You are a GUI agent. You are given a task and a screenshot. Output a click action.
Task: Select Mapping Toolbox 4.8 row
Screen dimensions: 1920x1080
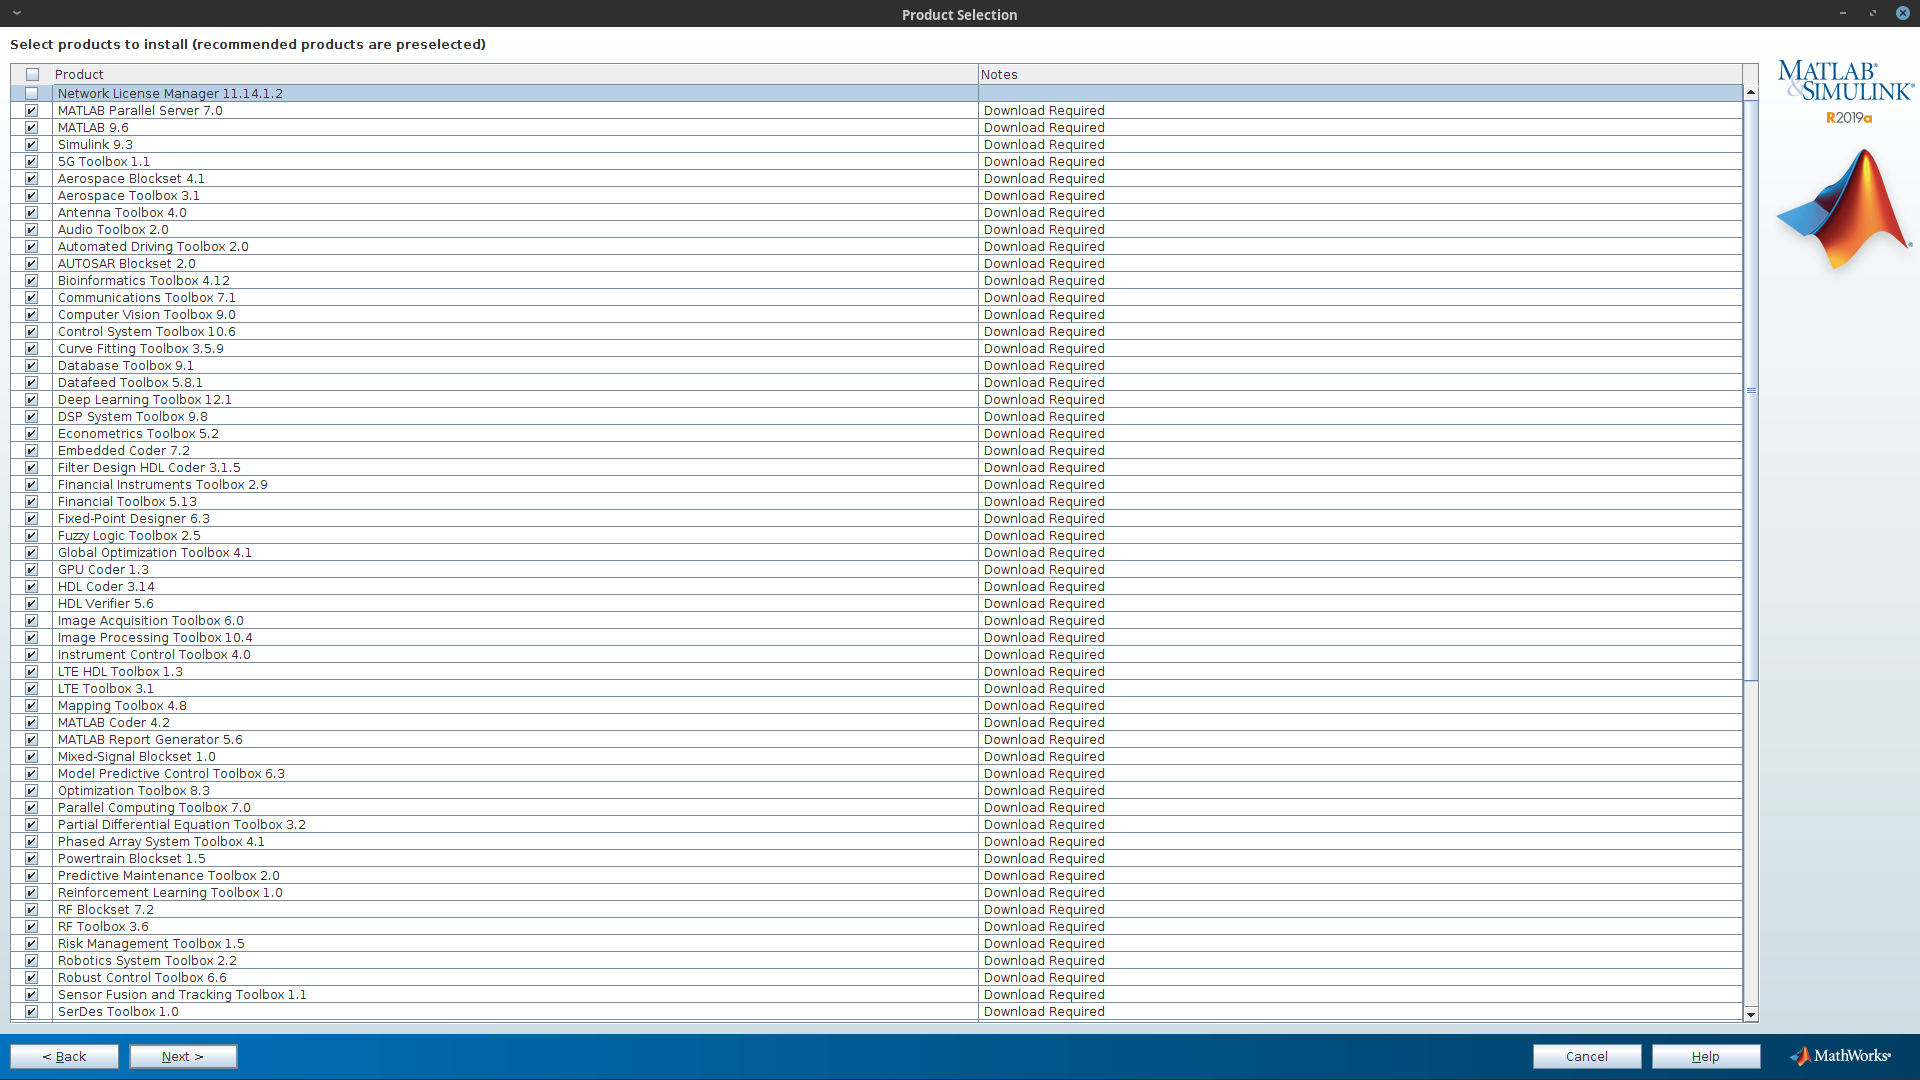pos(876,706)
